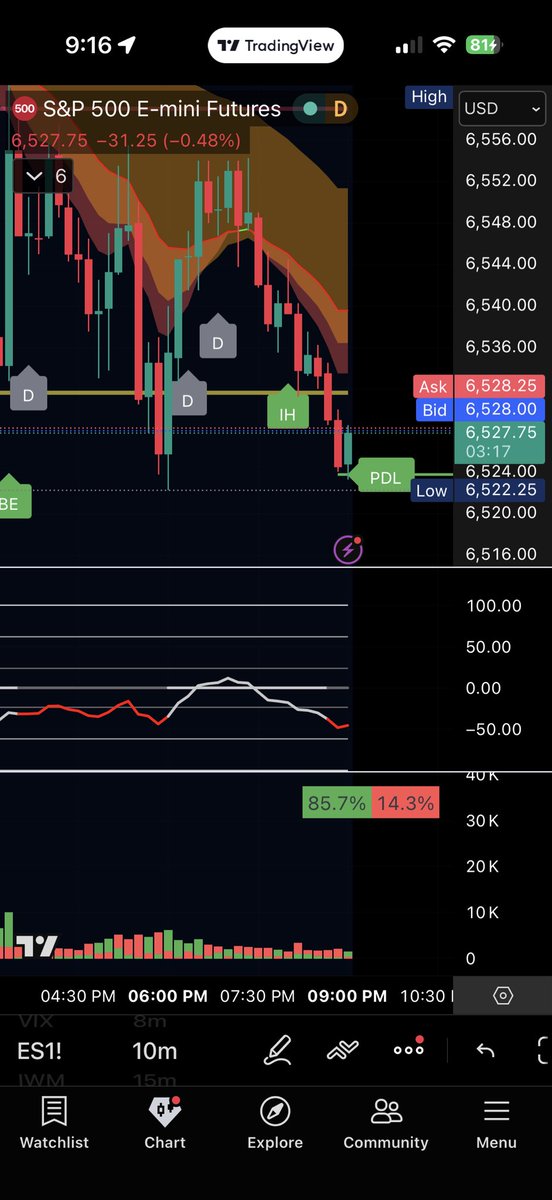Tap the red 500 symbol logo

tap(24, 109)
